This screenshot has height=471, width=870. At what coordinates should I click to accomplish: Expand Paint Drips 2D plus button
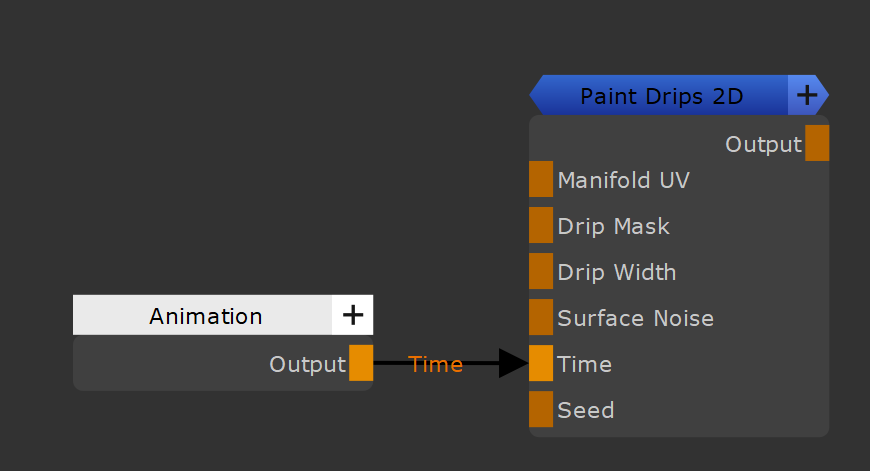point(806,95)
